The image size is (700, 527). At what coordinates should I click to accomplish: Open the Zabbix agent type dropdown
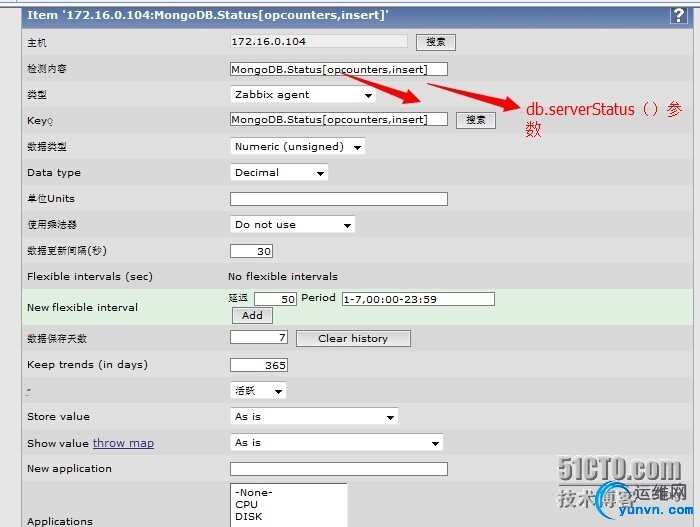coord(303,95)
